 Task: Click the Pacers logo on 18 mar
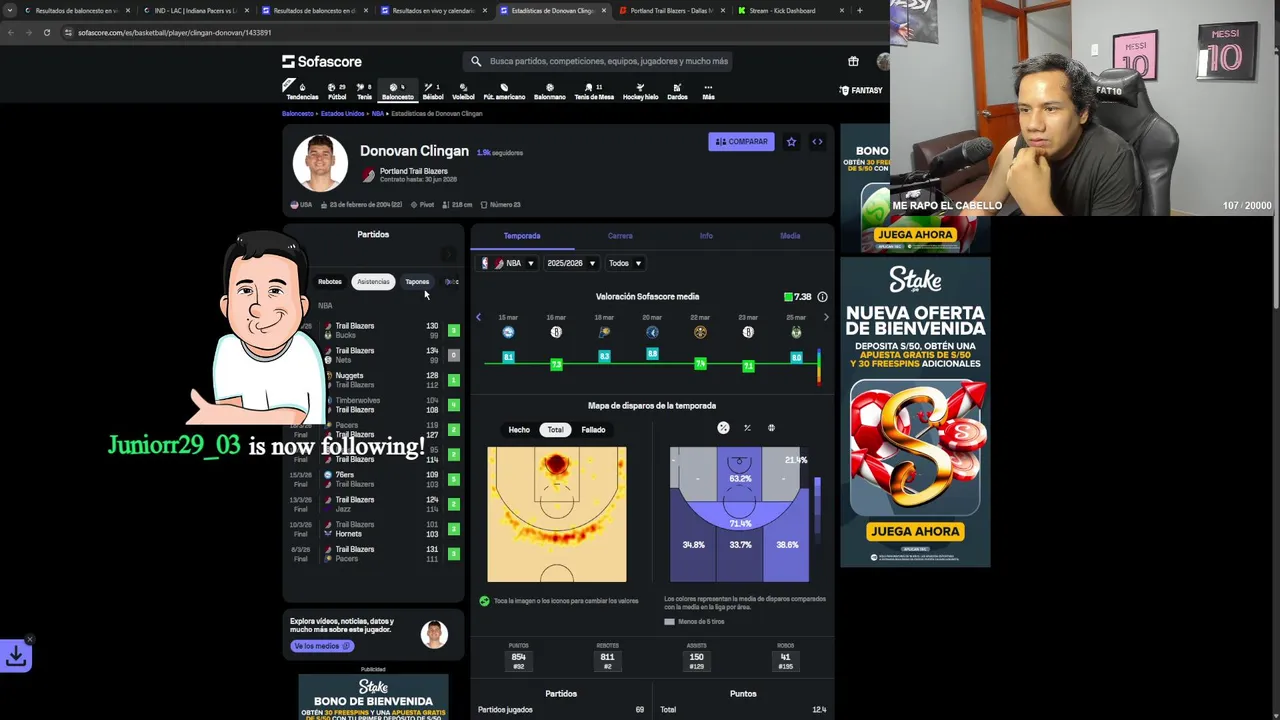604,332
